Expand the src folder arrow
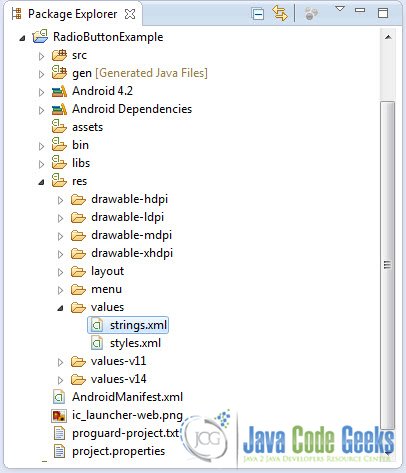 [x=41, y=56]
